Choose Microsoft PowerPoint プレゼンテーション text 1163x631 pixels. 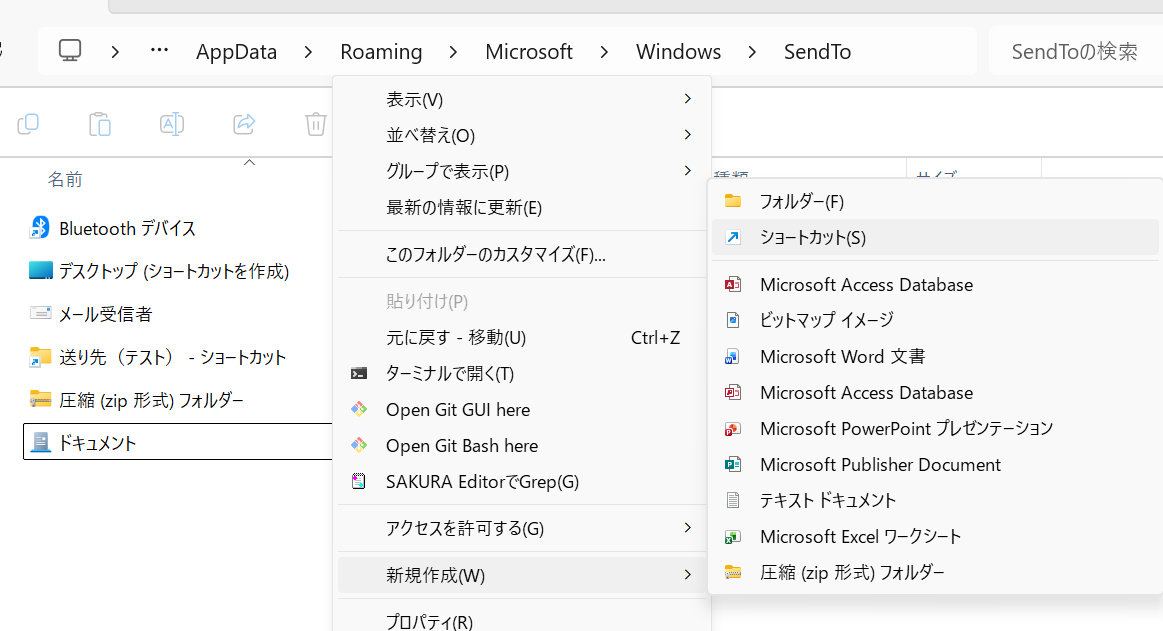(906, 429)
